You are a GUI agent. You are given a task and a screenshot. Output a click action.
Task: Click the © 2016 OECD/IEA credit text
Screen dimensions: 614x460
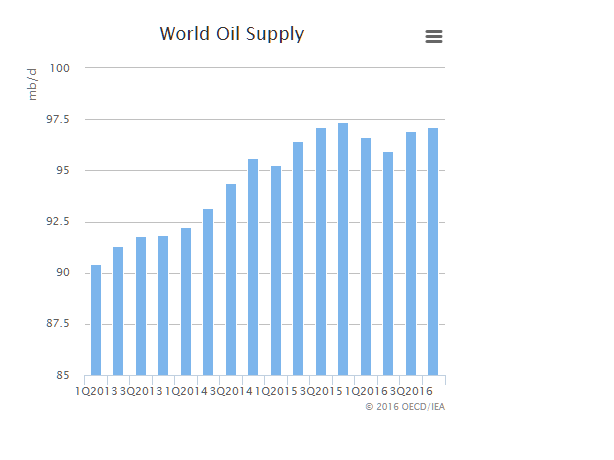pyautogui.click(x=405, y=407)
